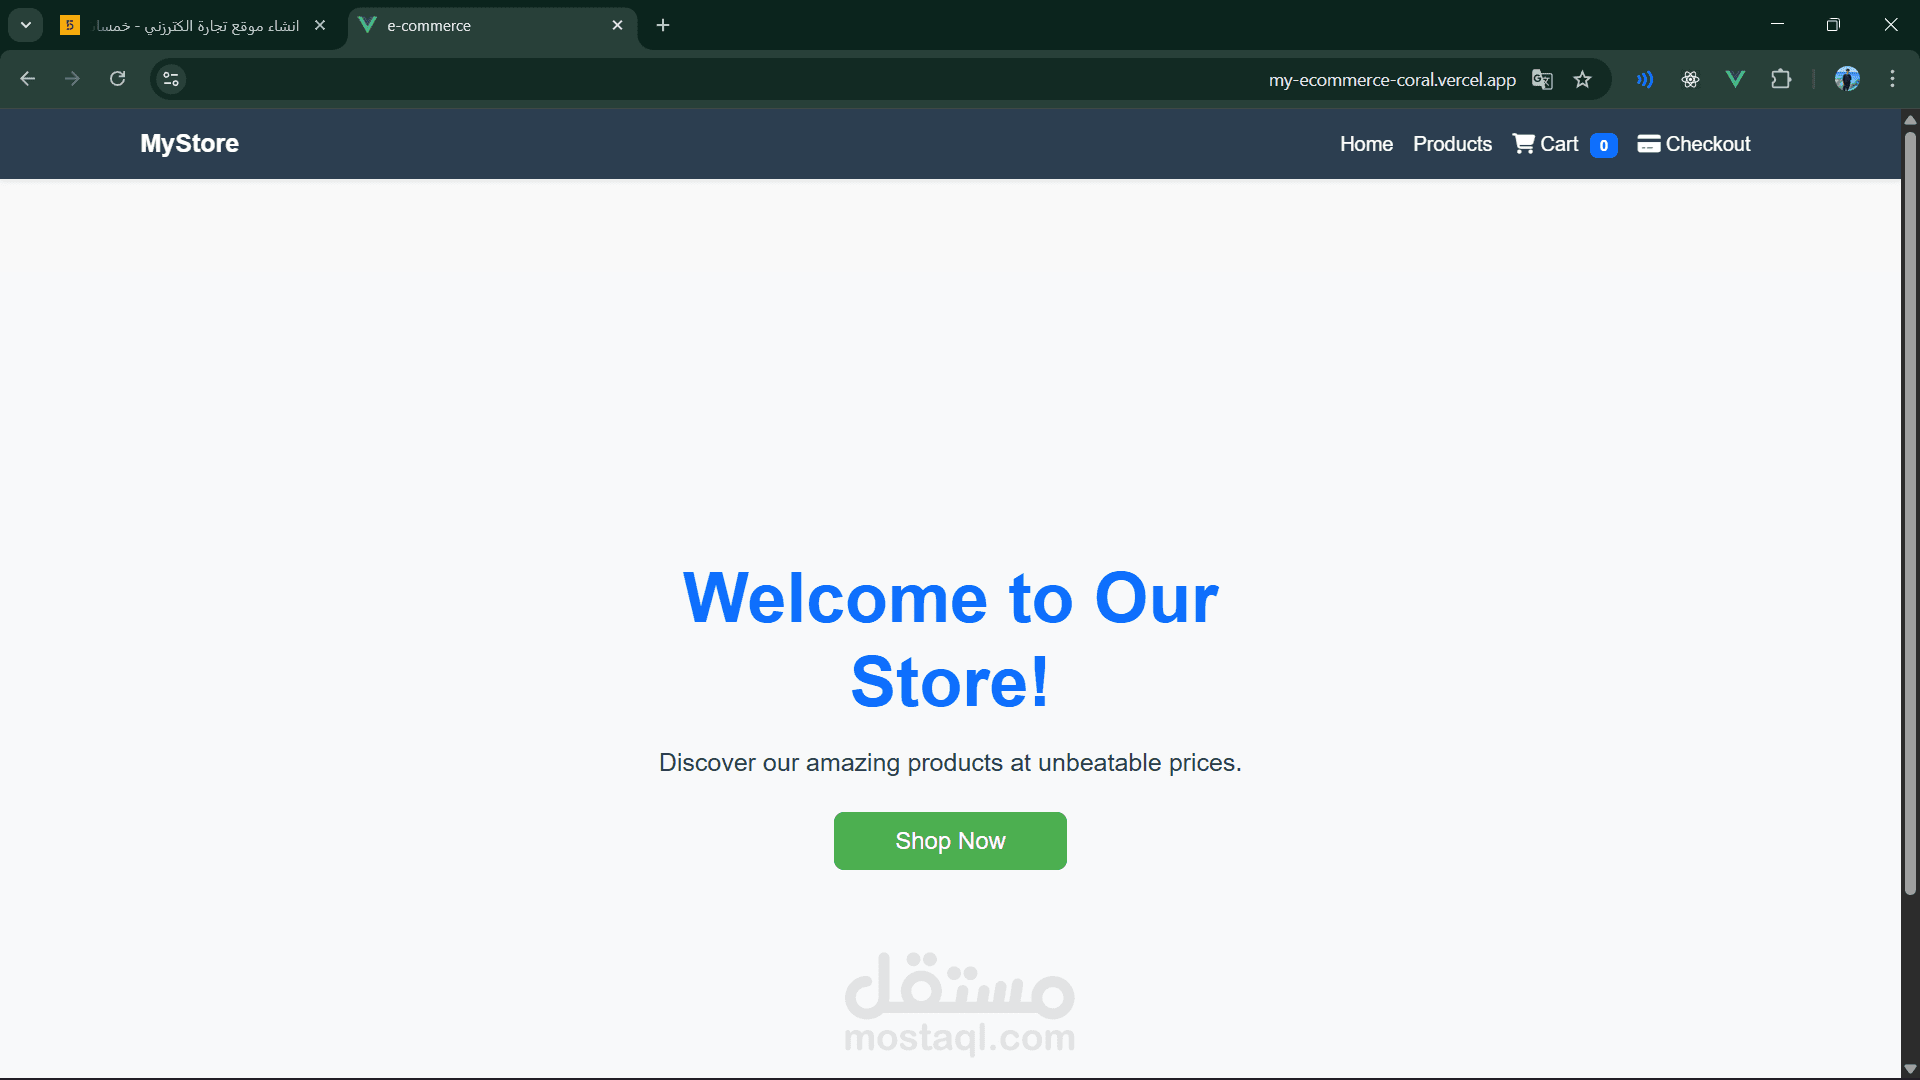Open the Extensions puzzle piece menu

click(1781, 79)
